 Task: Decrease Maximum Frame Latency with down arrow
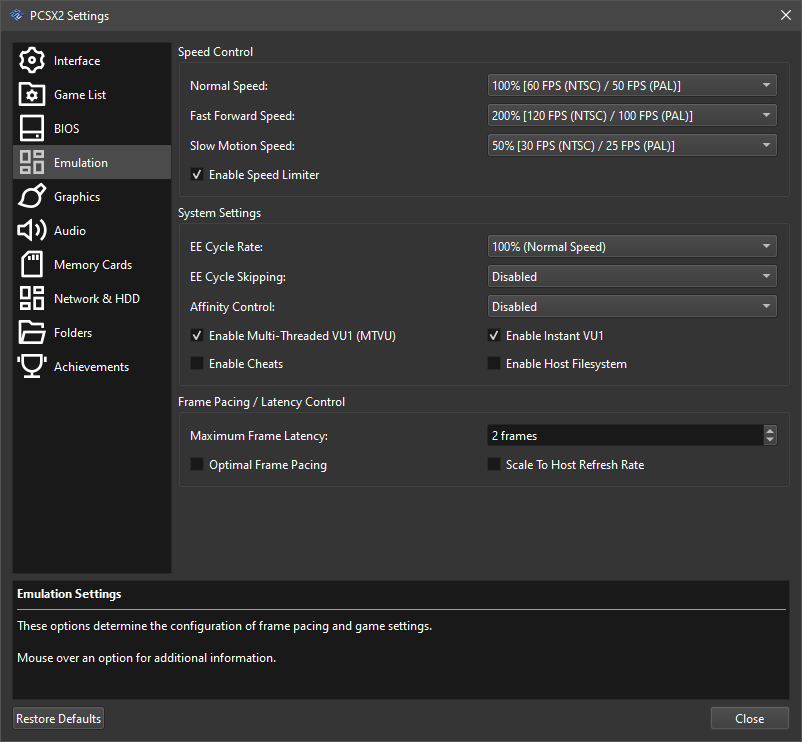click(x=770, y=440)
